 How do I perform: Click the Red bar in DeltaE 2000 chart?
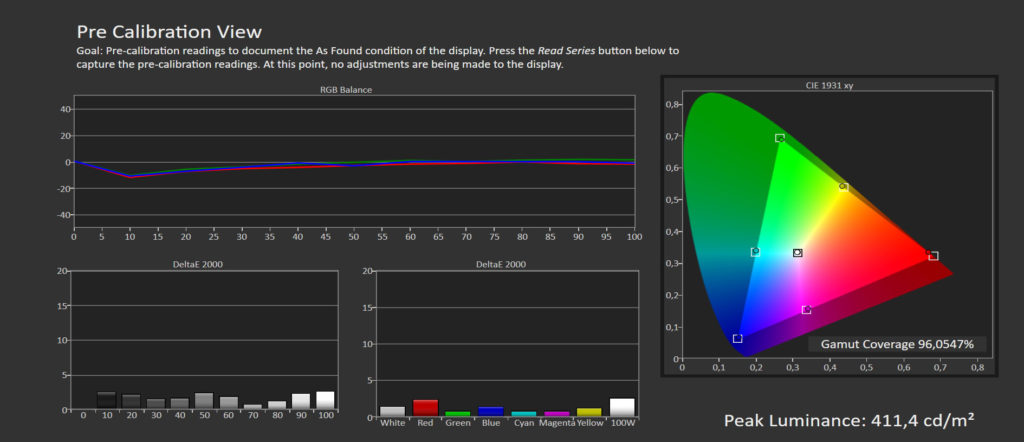click(x=426, y=408)
